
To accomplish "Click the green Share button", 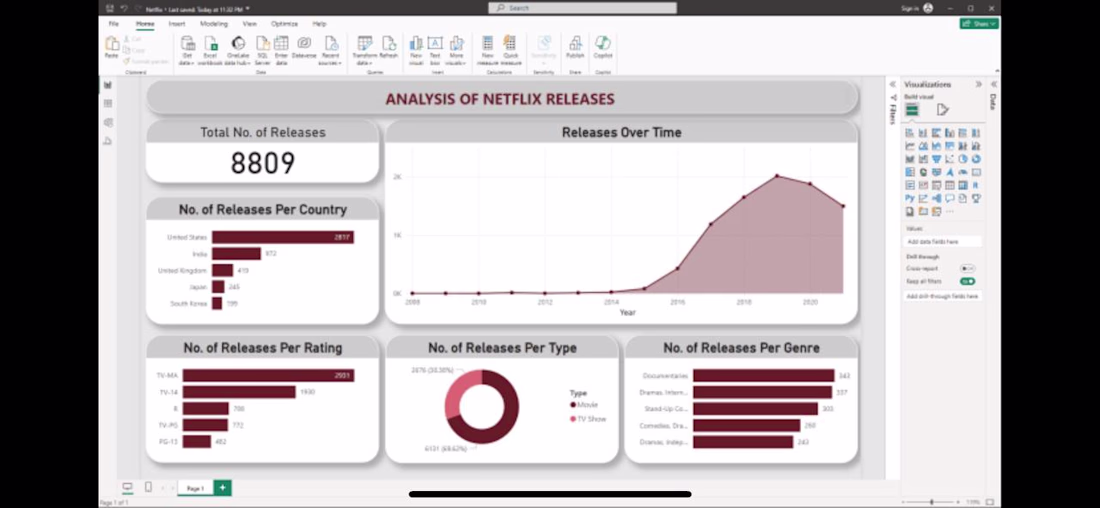I will (x=979, y=24).
